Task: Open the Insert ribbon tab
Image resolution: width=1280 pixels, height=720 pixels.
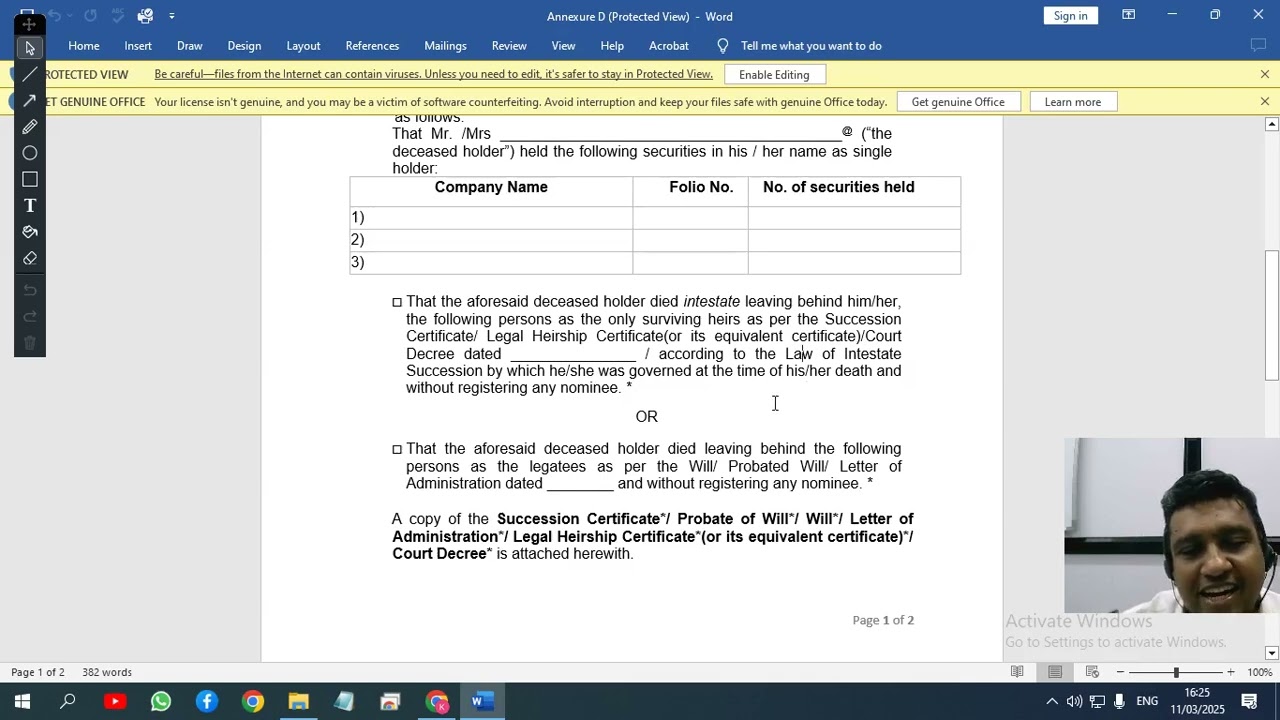Action: [x=138, y=46]
